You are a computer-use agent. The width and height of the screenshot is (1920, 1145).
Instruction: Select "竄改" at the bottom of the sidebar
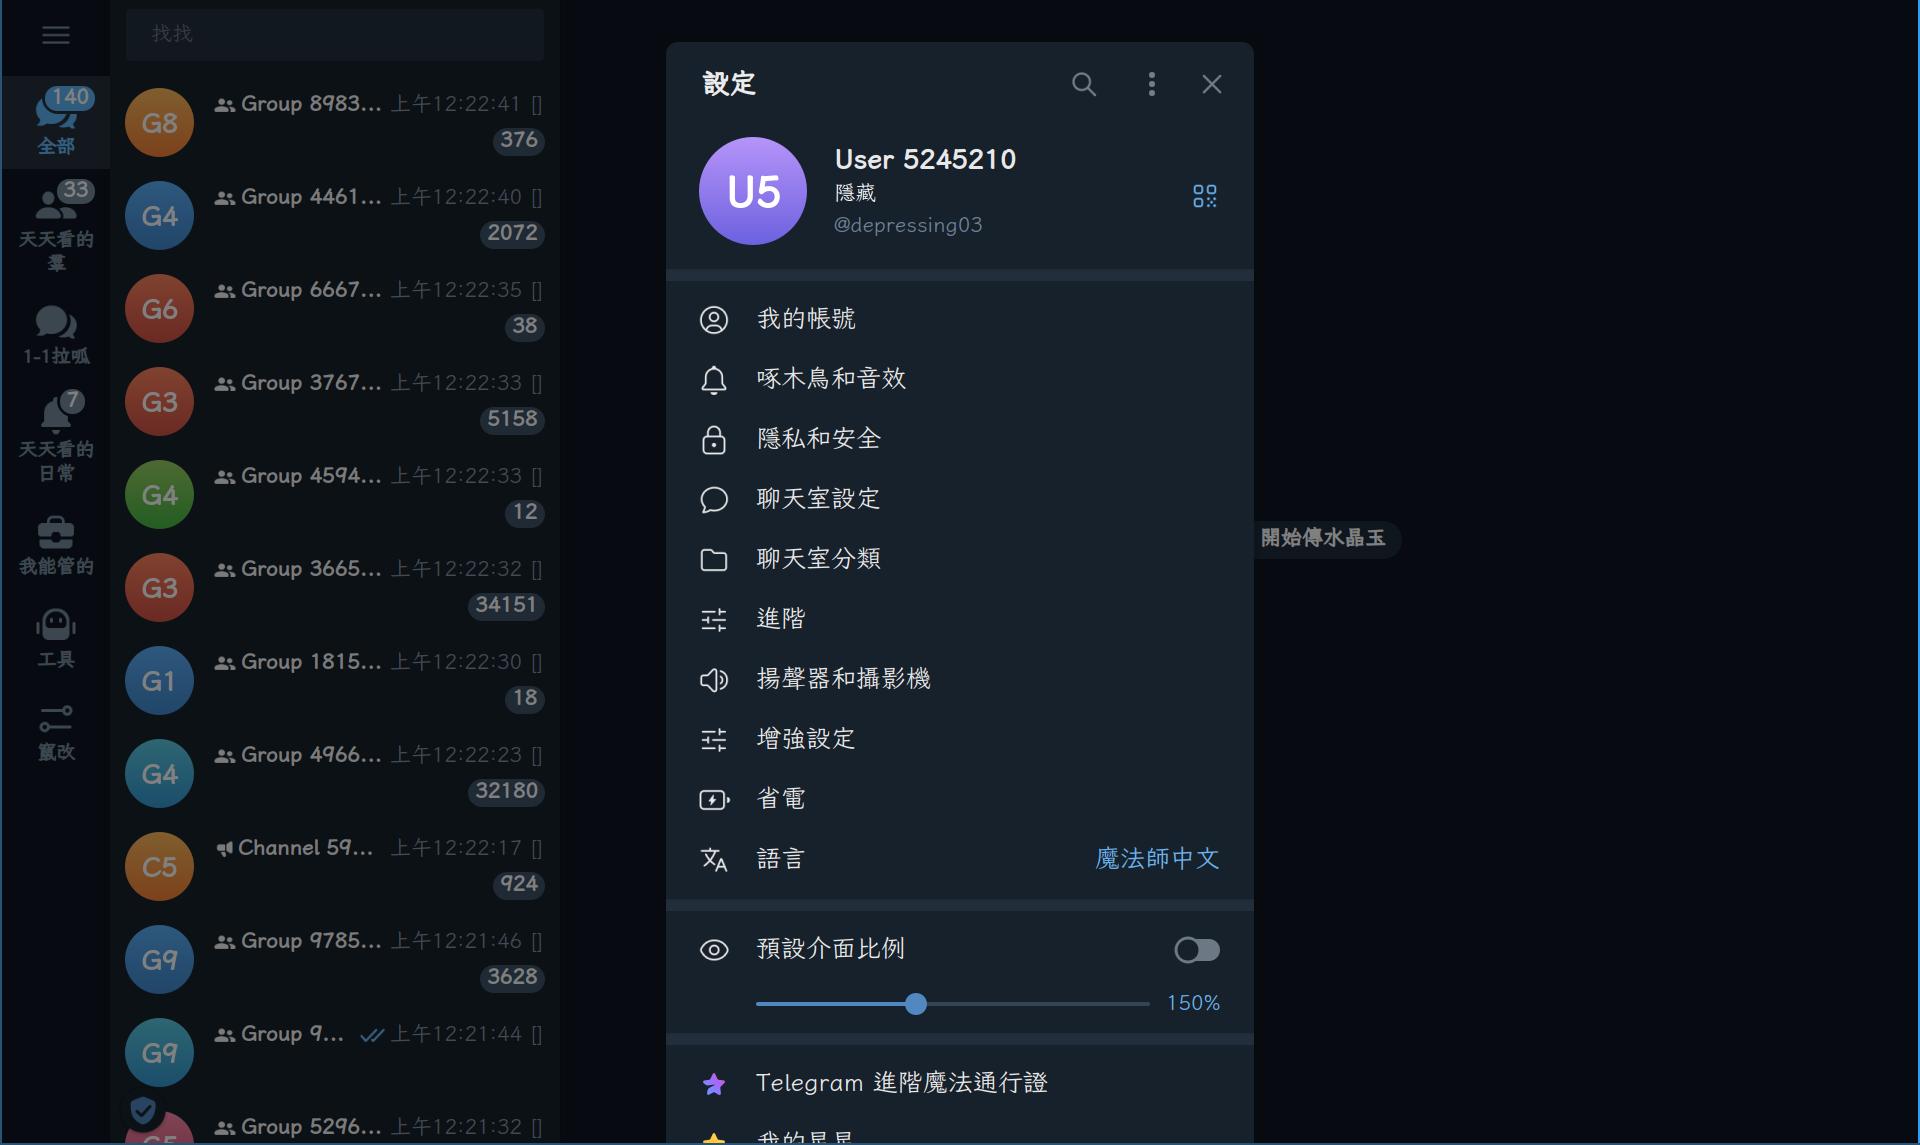[x=56, y=733]
